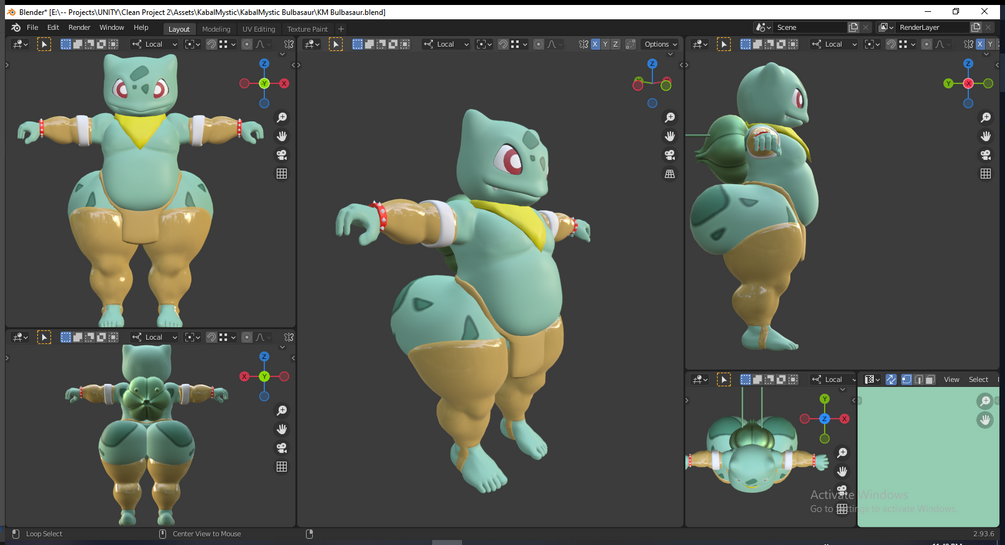Enable Z axis mirror in center viewport header

point(615,44)
